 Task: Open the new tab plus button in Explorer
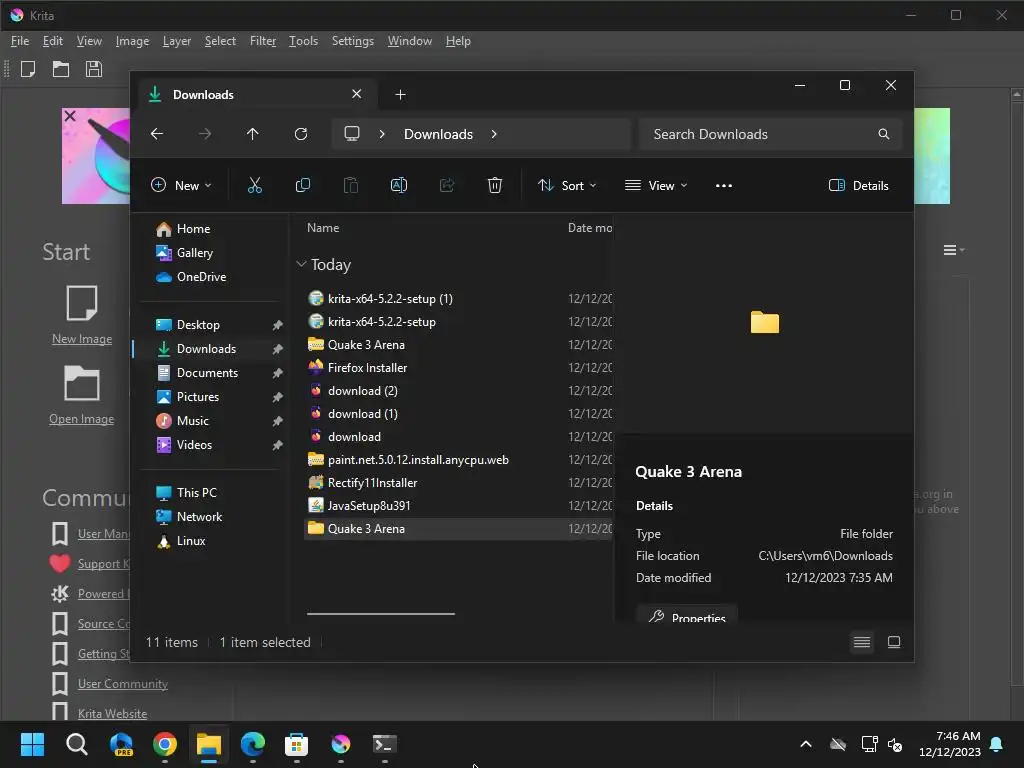click(400, 95)
